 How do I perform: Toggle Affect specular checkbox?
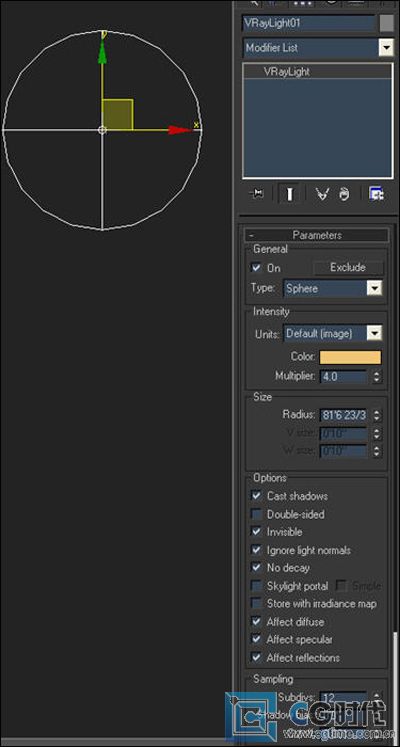[x=257, y=639]
